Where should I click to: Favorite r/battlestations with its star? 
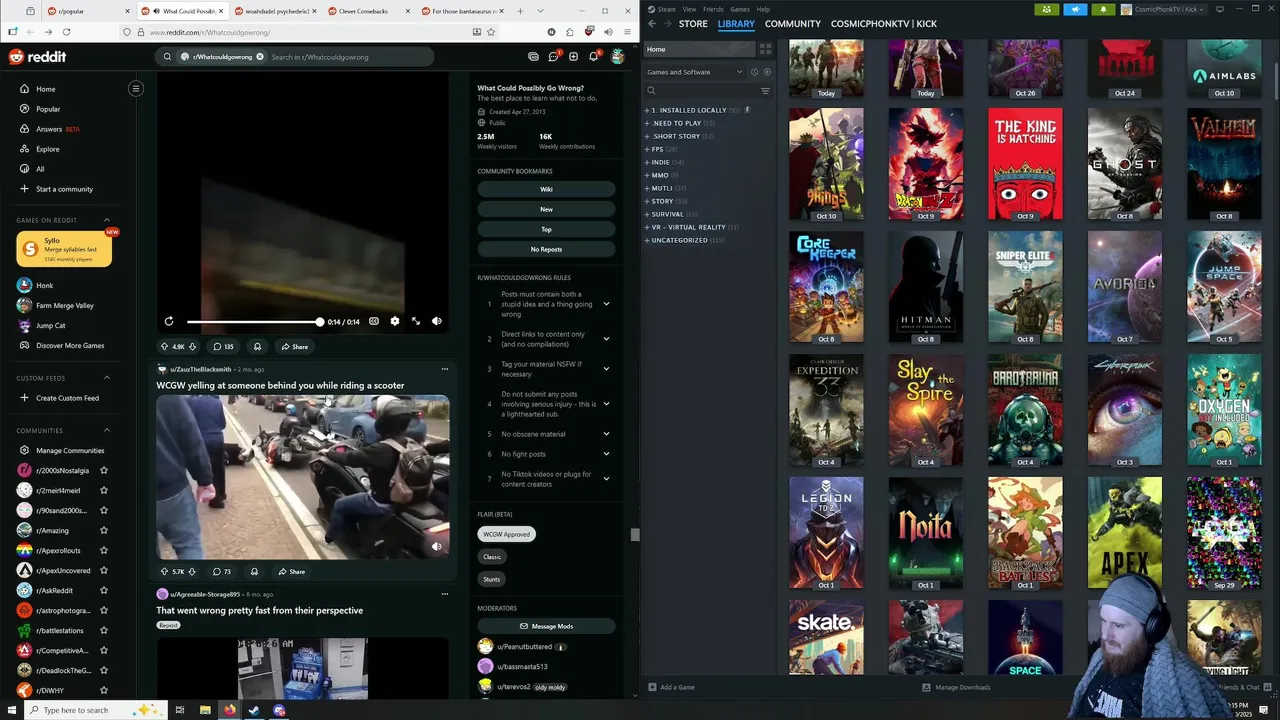[104, 631]
